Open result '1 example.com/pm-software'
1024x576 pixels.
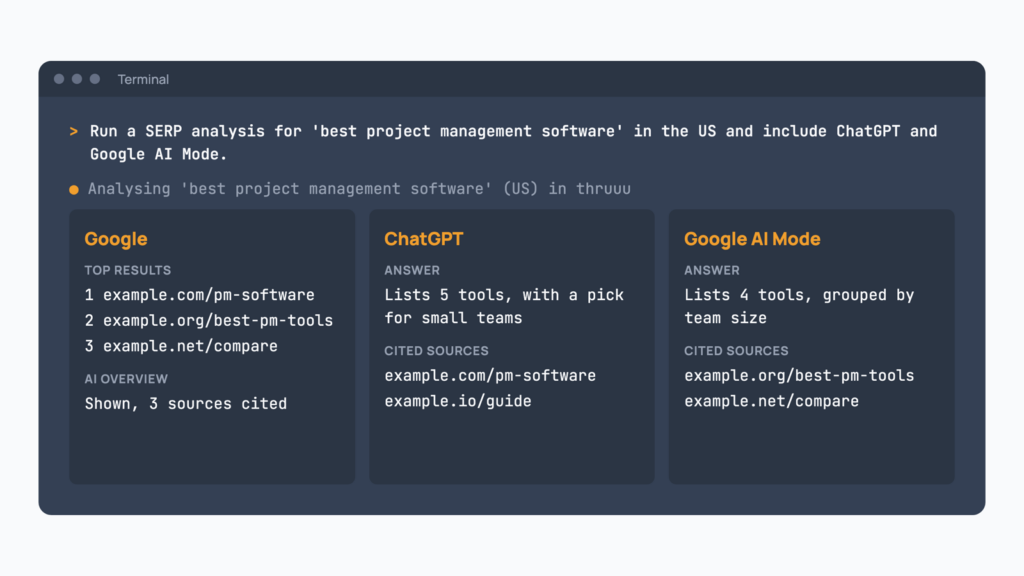(x=199, y=295)
